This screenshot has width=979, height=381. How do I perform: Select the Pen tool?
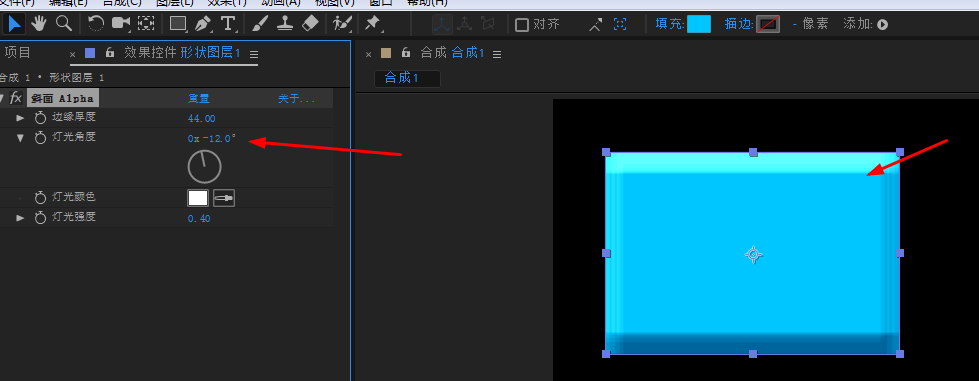pos(203,24)
